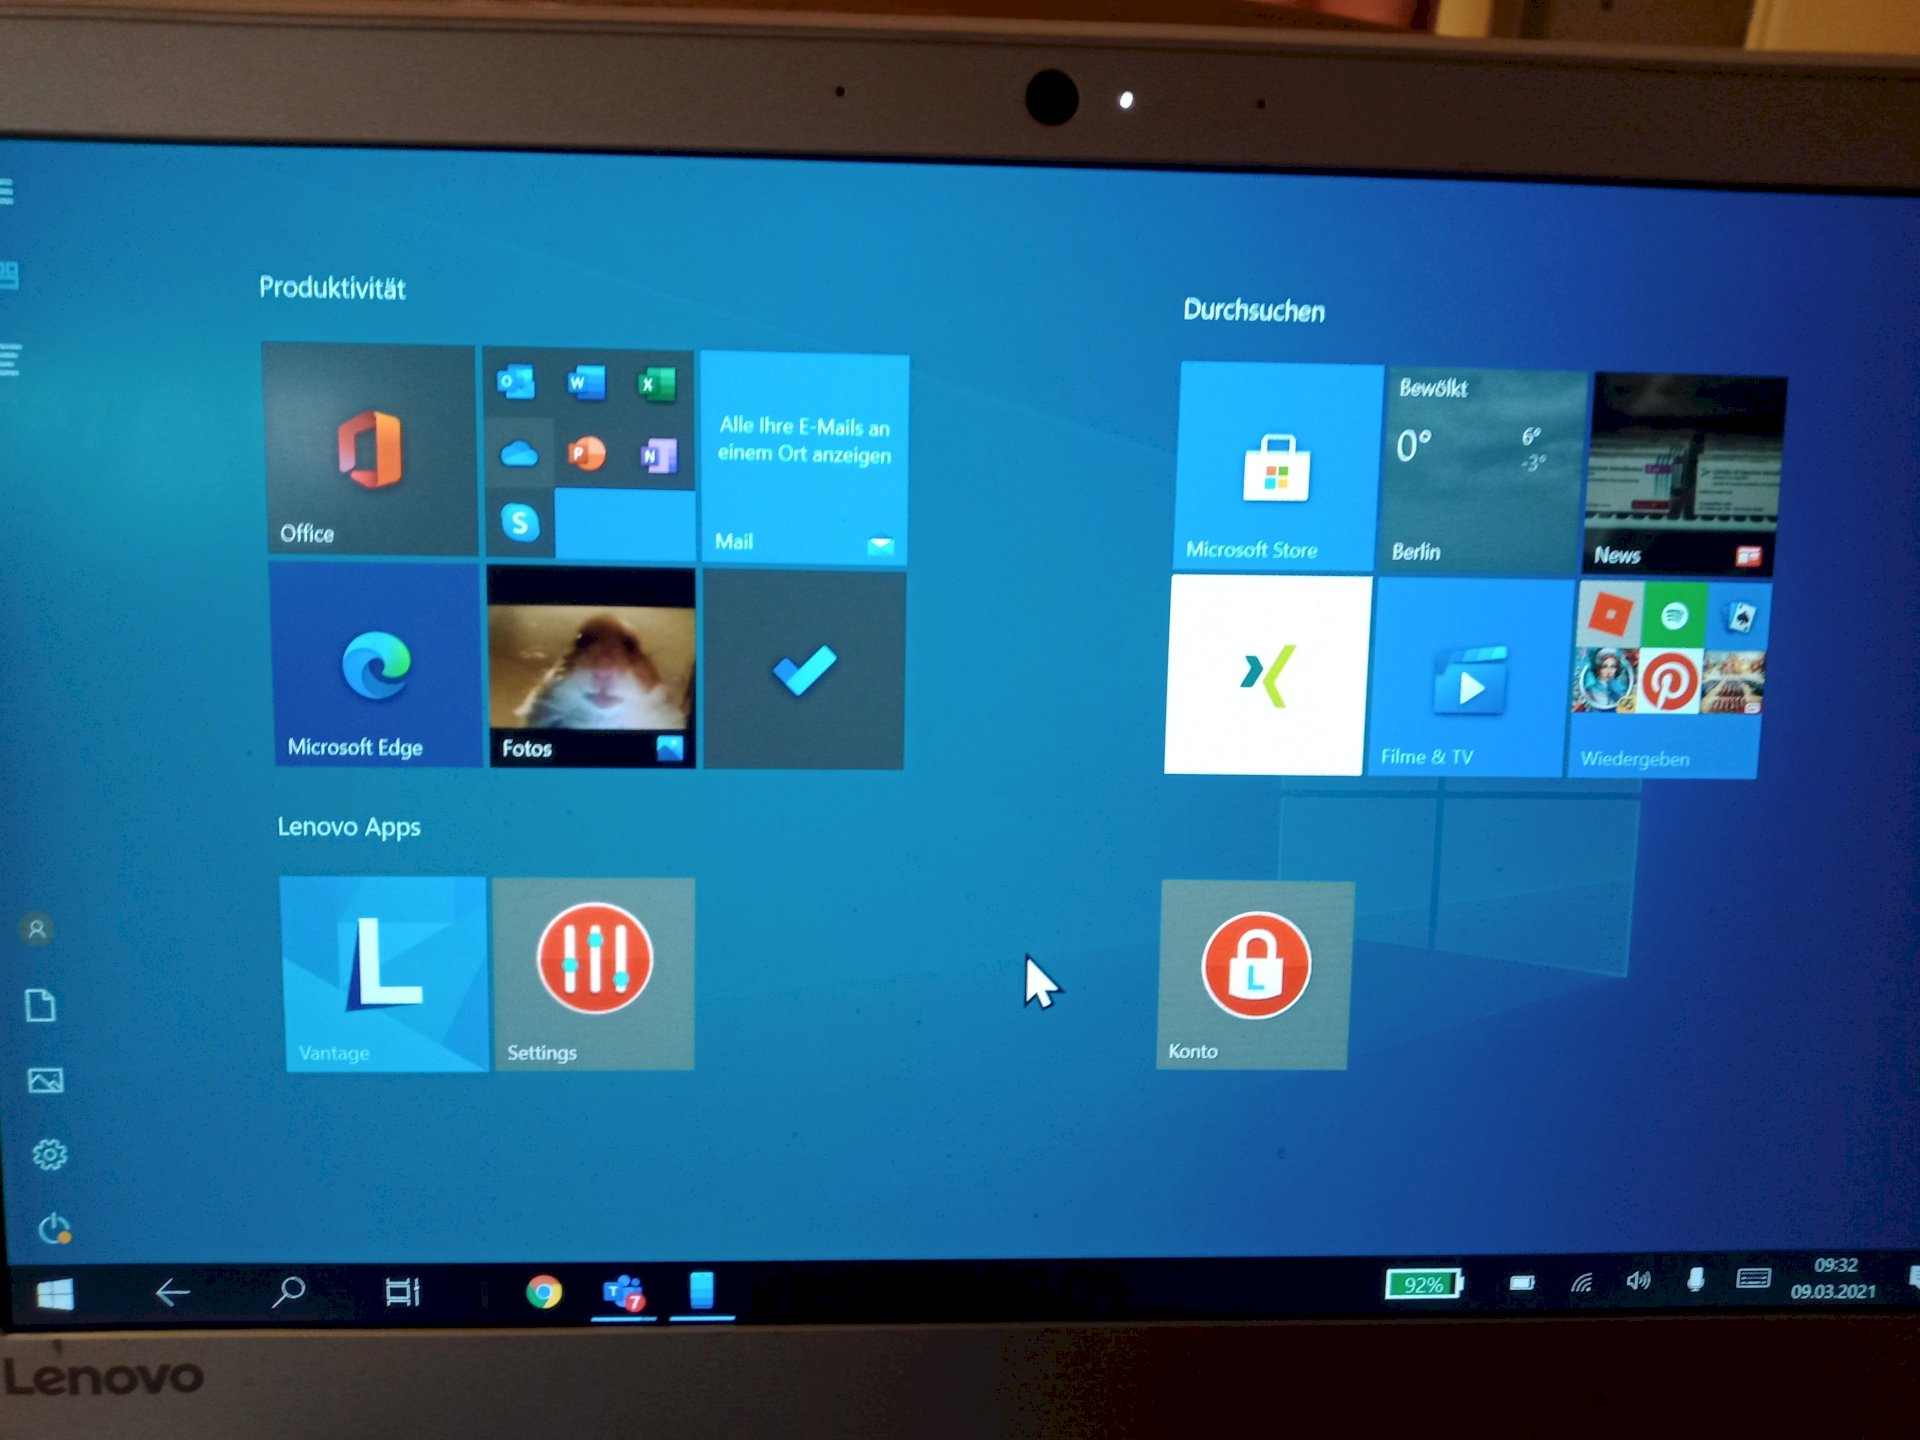
Task: Show pinned tiles view in Start sidebar
Action: [x=9, y=275]
